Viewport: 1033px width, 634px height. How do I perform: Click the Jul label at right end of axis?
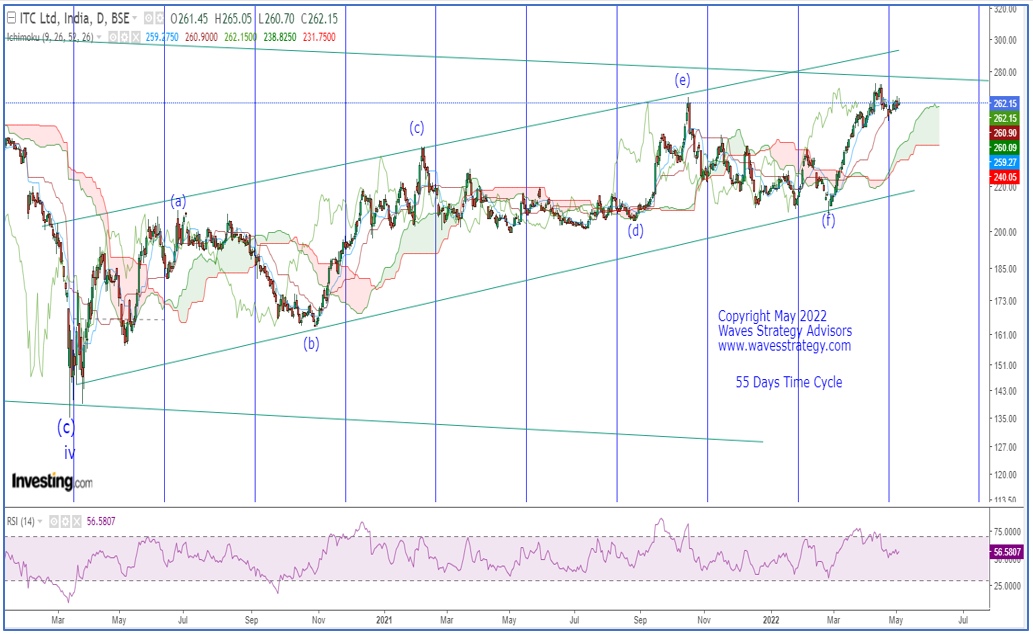point(963,620)
